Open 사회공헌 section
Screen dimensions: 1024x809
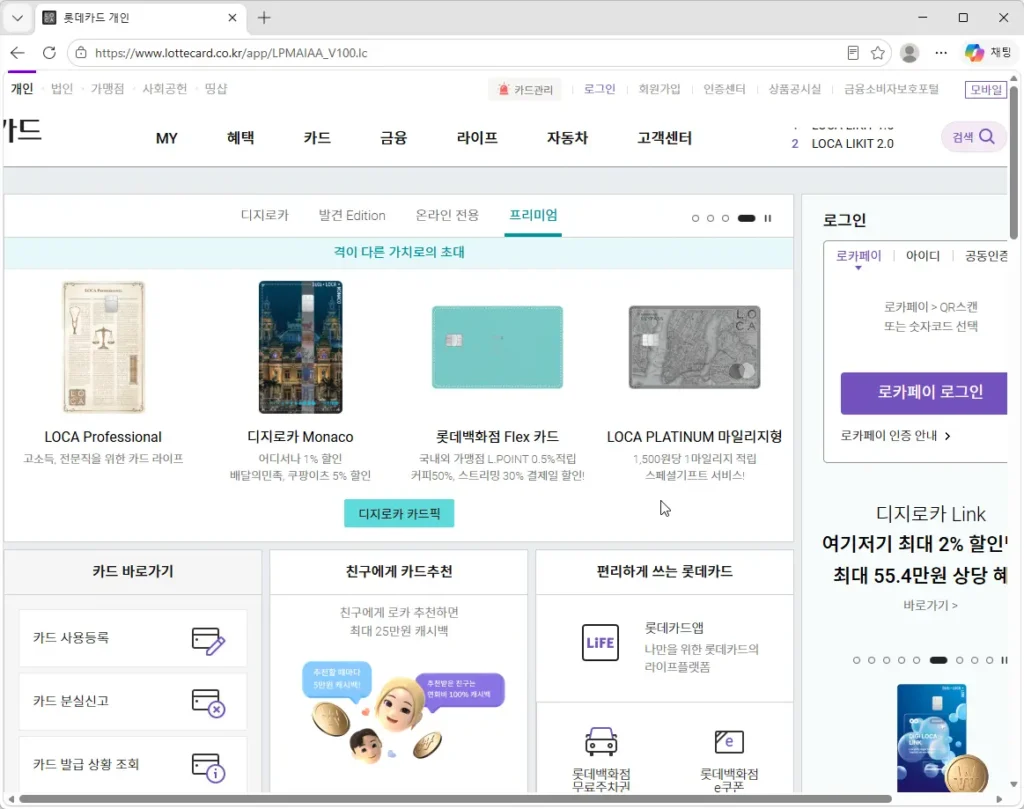point(165,89)
